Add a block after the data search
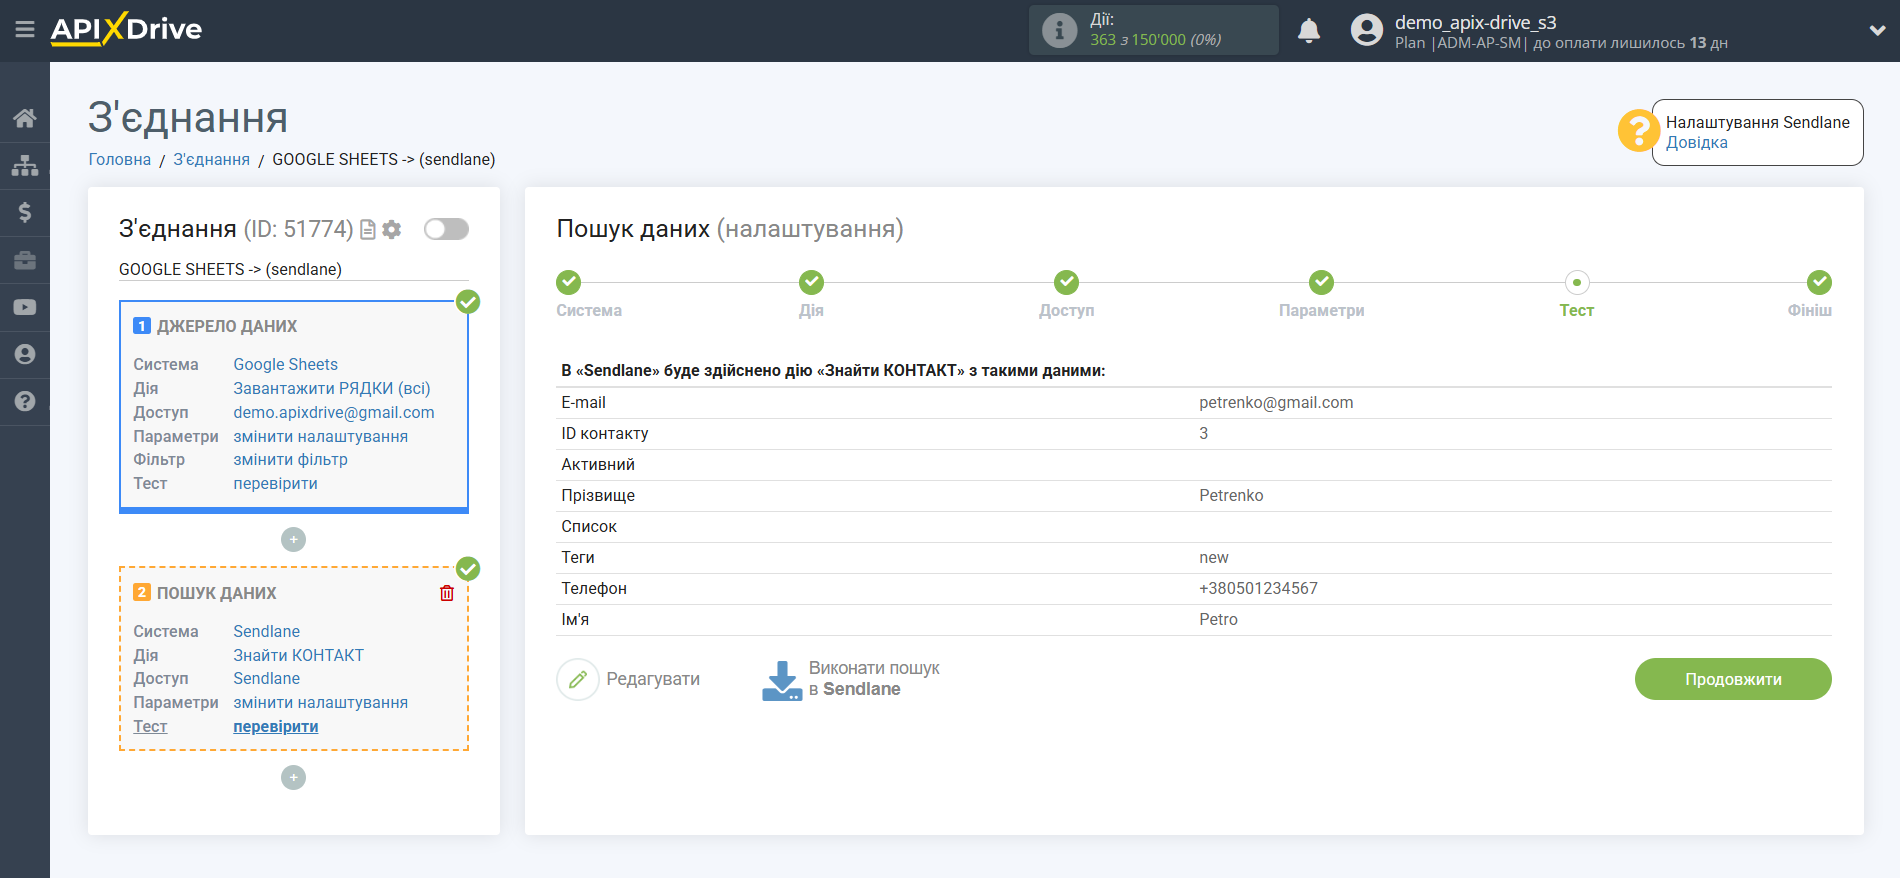This screenshot has width=1900, height=878. tap(293, 778)
